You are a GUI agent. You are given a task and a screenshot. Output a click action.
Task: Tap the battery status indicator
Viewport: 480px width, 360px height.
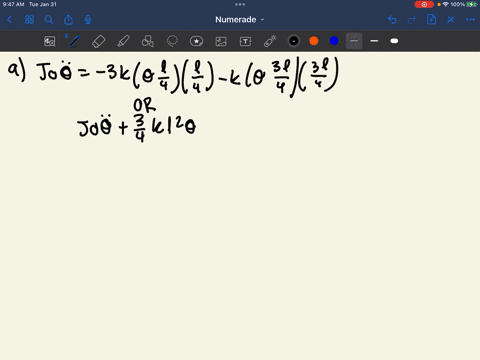pyautogui.click(x=472, y=4)
